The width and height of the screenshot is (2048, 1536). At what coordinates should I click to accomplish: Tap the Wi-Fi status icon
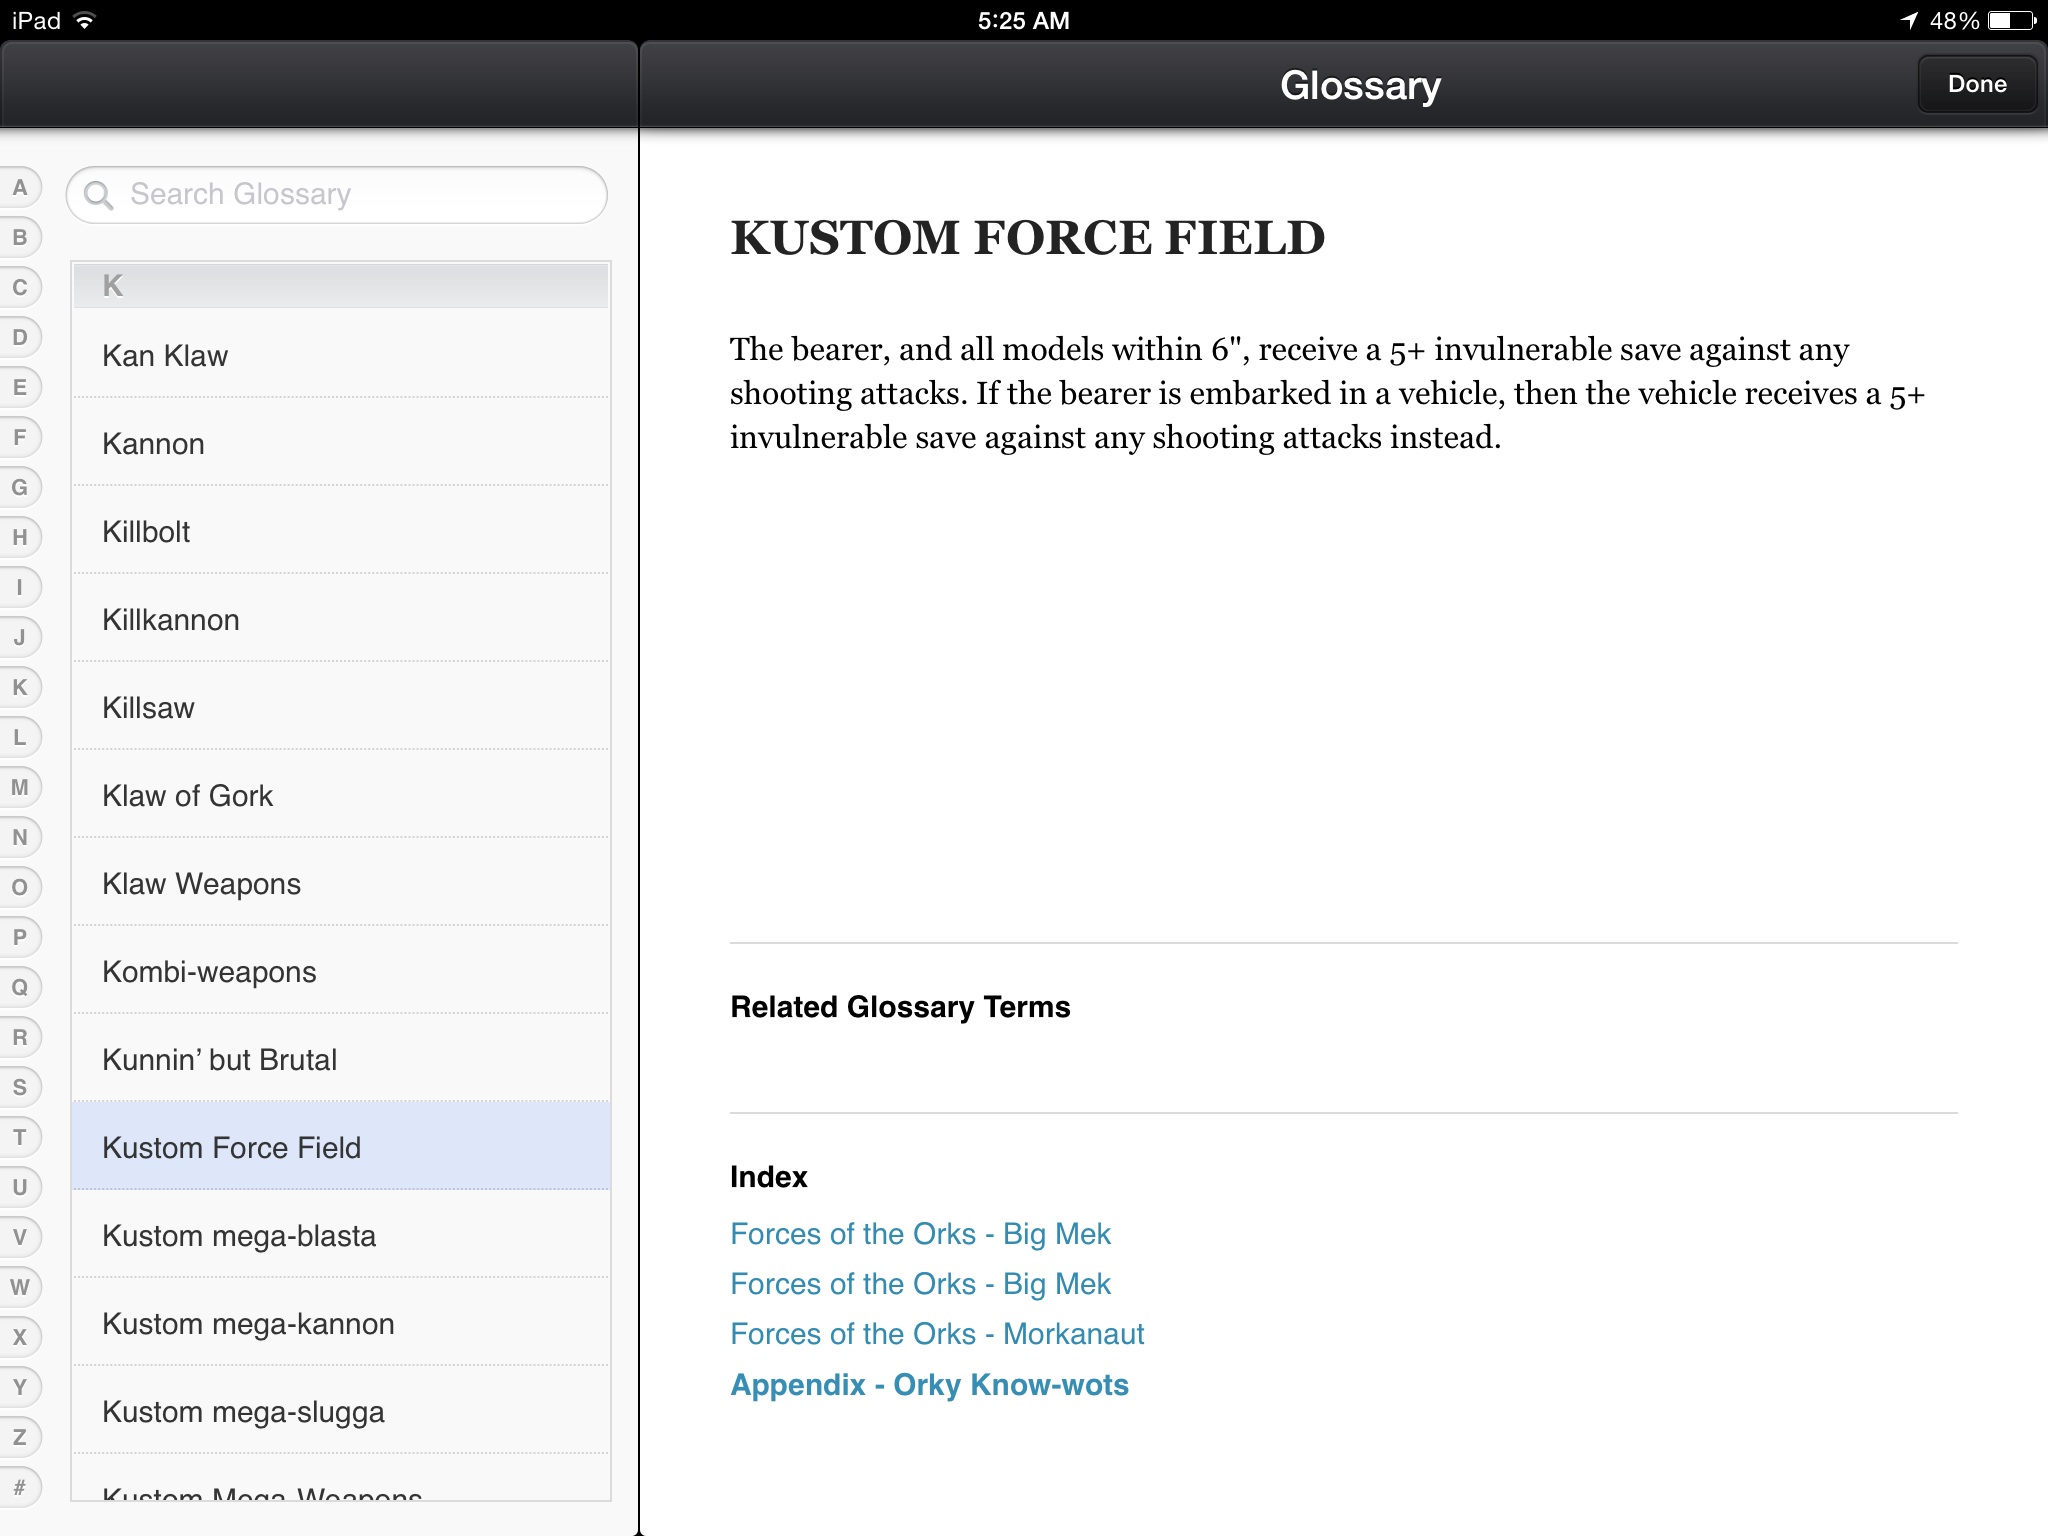click(85, 20)
